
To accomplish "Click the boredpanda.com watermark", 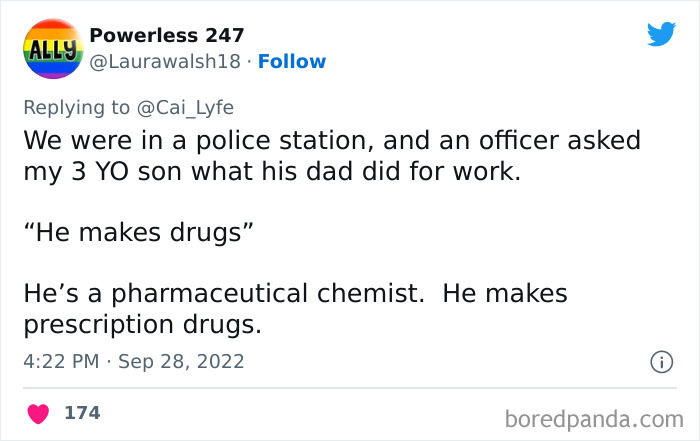I will (596, 416).
